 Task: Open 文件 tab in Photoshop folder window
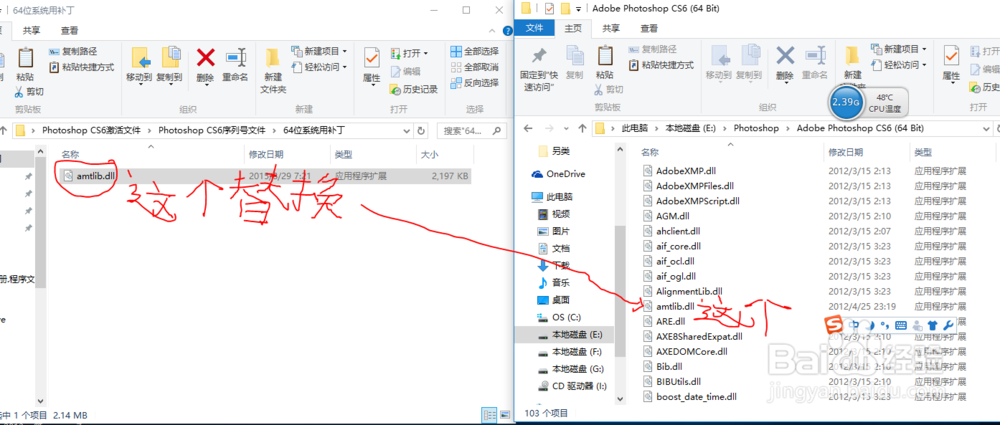(x=534, y=28)
